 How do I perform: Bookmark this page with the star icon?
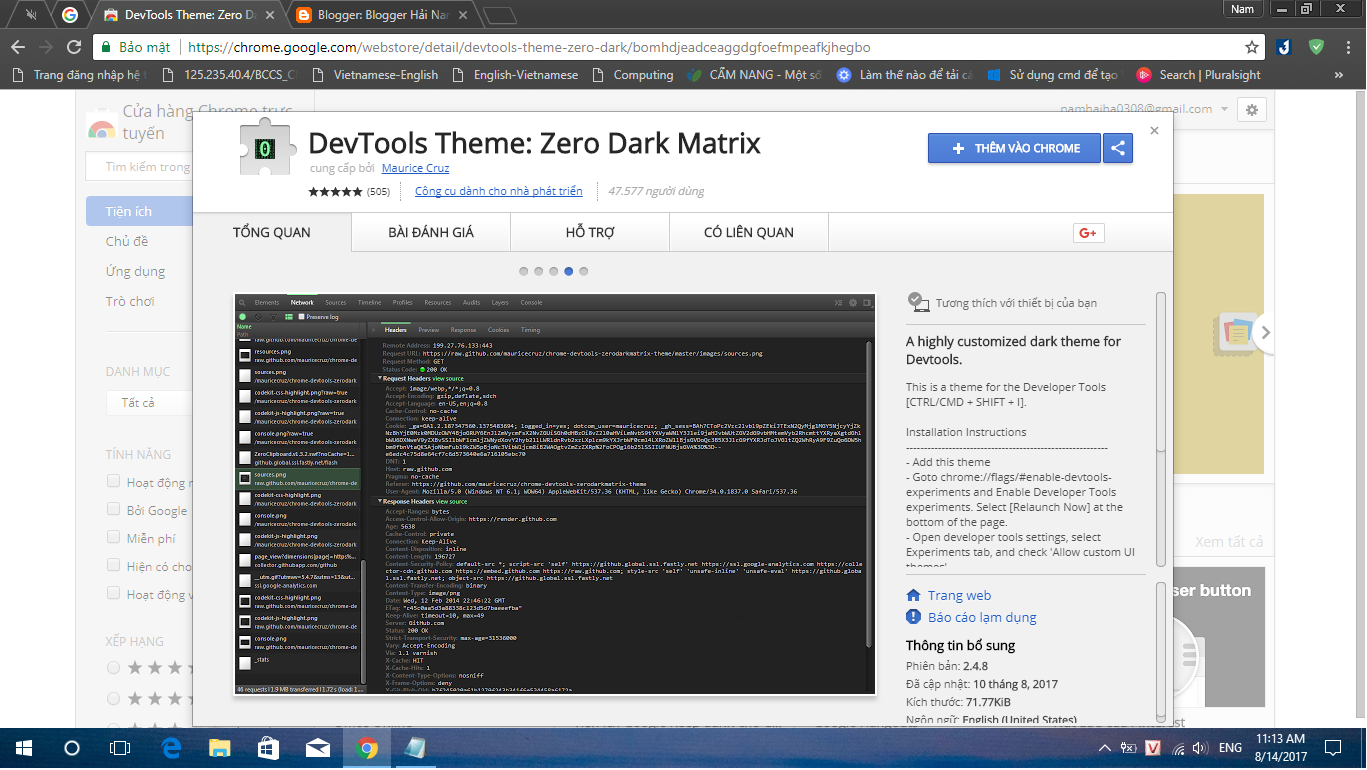[x=1252, y=47]
